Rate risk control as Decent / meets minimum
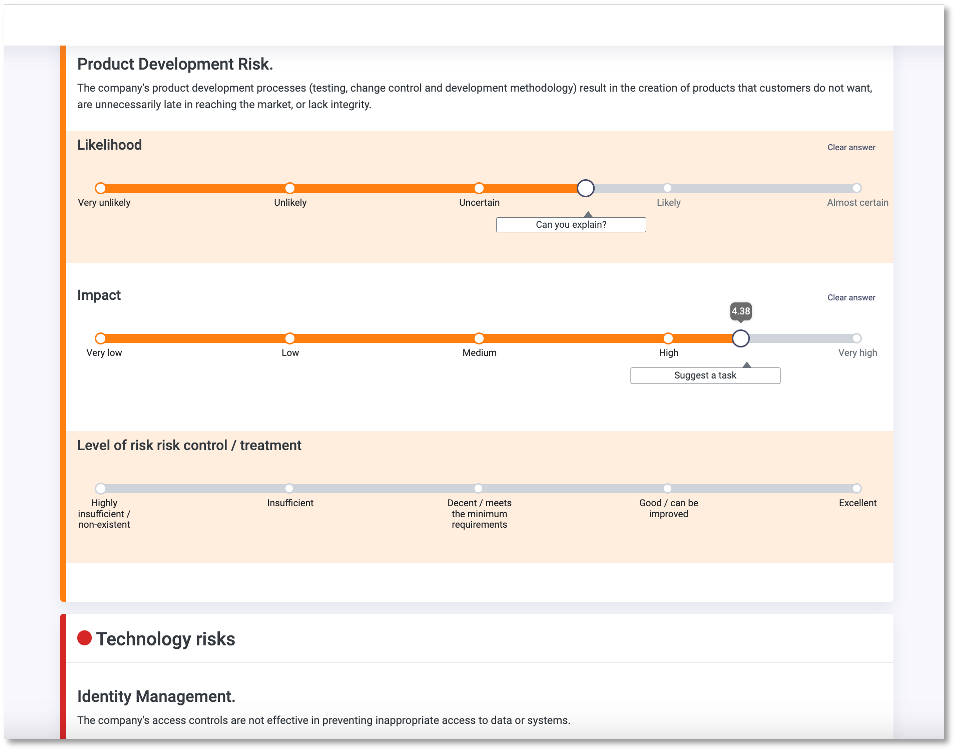Image resolution: width=958 pixels, height=752 pixels. pos(479,488)
